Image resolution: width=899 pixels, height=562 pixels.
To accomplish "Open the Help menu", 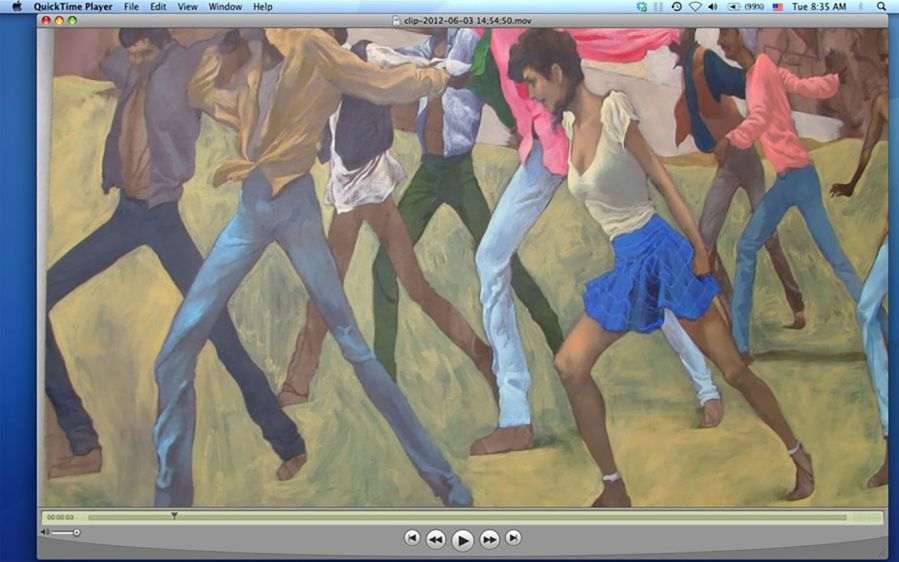I will (262, 7).
